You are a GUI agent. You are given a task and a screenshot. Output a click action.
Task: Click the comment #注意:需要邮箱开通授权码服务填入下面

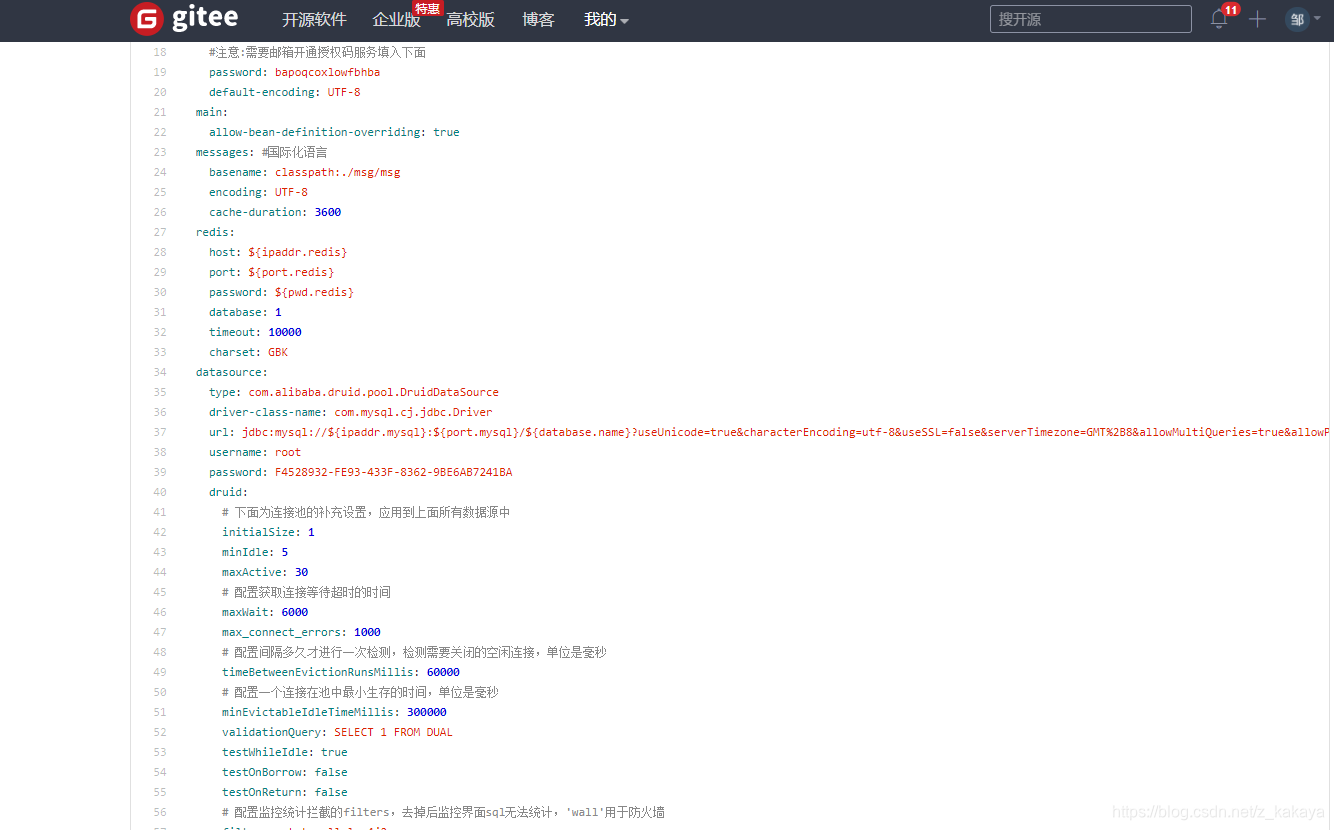317,52
